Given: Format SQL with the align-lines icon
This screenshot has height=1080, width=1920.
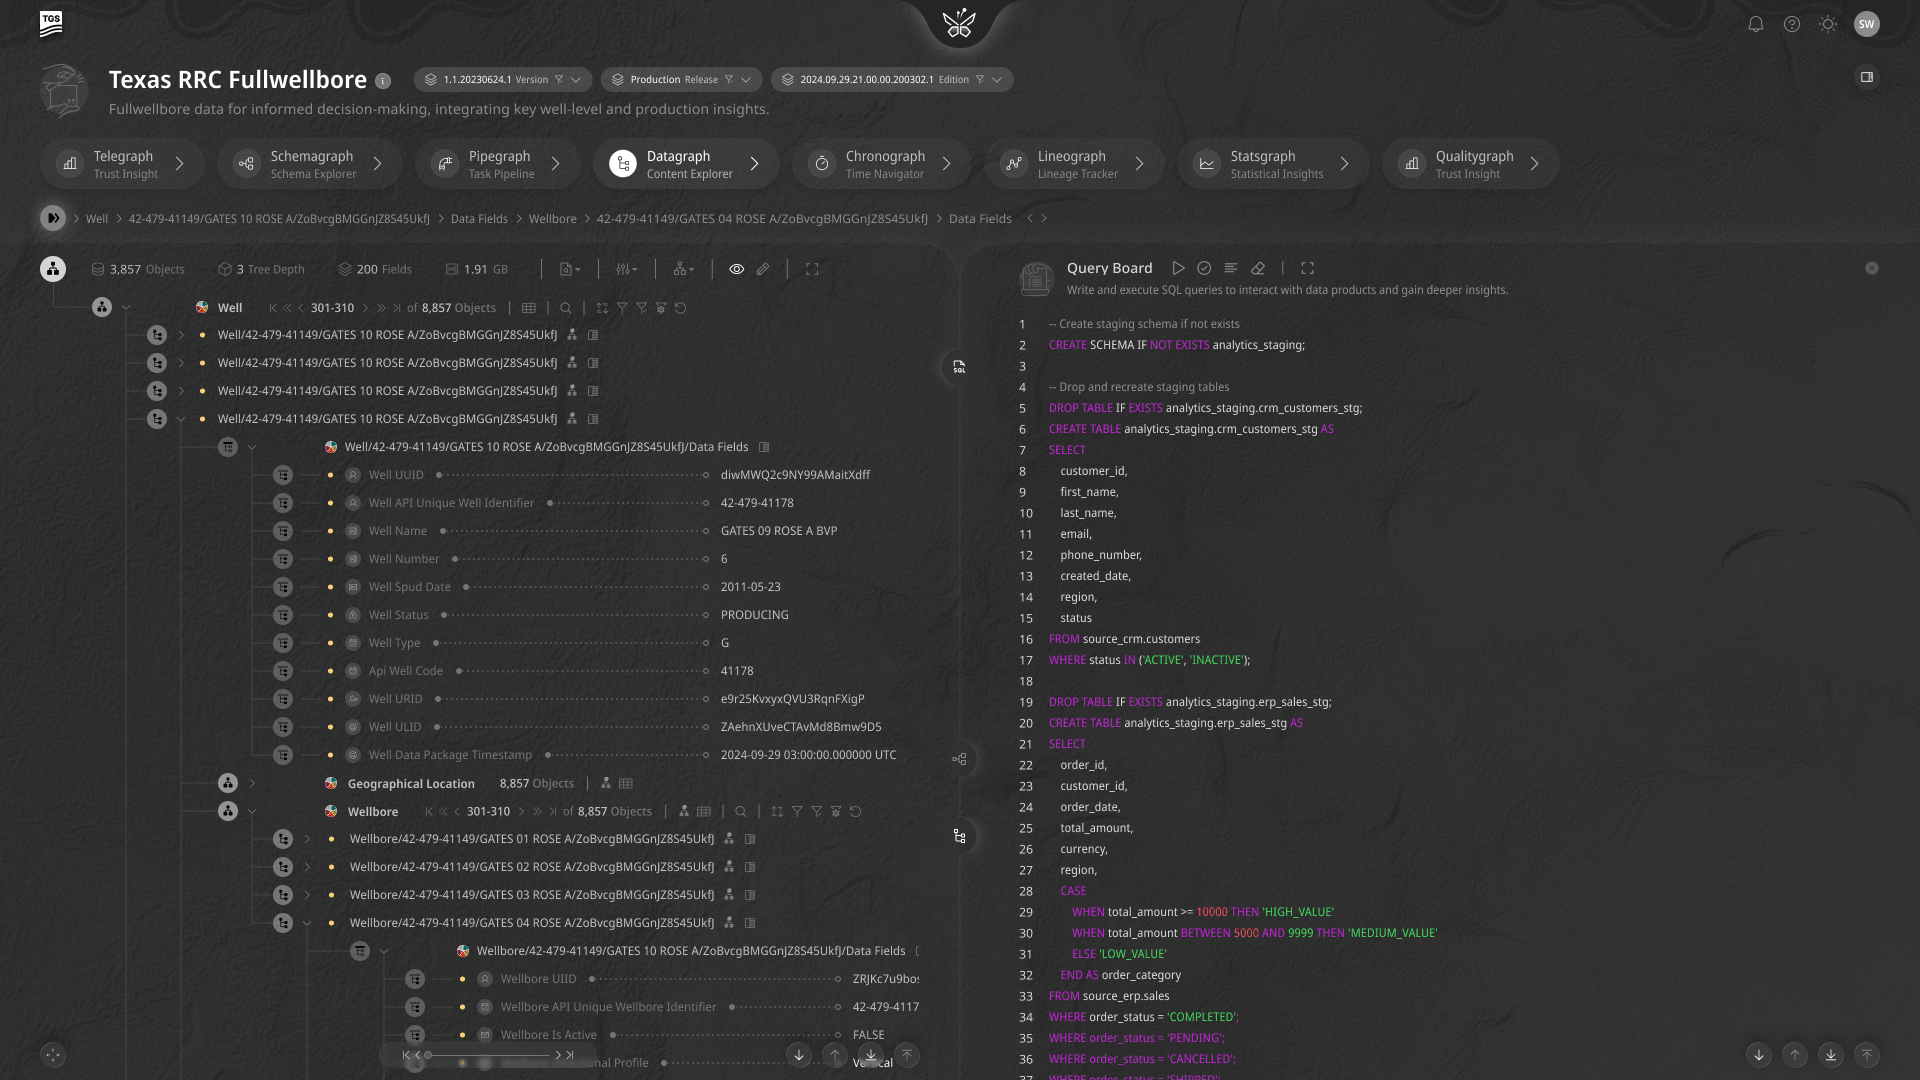Looking at the screenshot, I should [1231, 268].
